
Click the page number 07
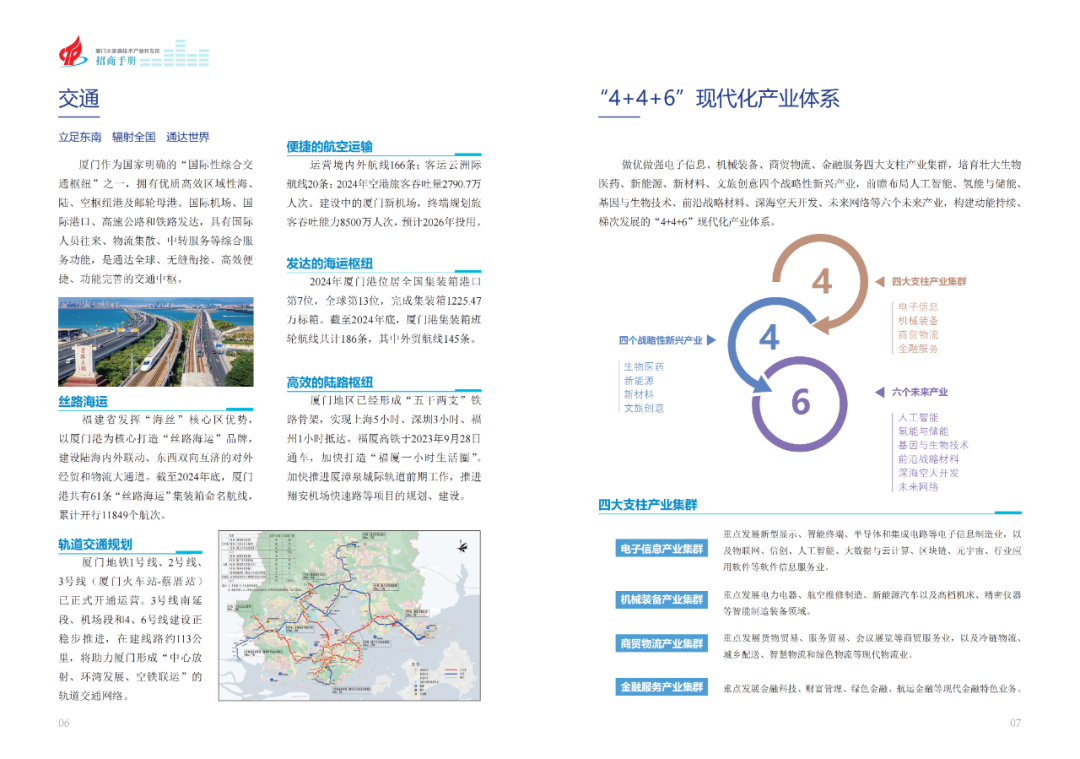(1014, 723)
